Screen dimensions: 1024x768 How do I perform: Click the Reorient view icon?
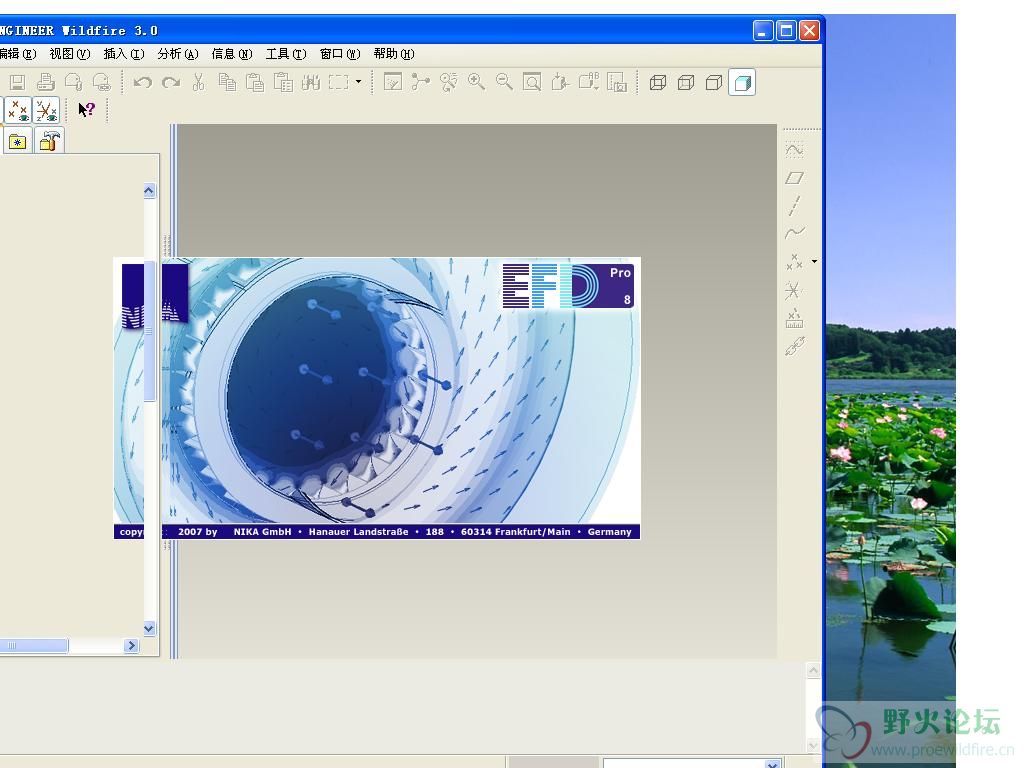pos(560,82)
